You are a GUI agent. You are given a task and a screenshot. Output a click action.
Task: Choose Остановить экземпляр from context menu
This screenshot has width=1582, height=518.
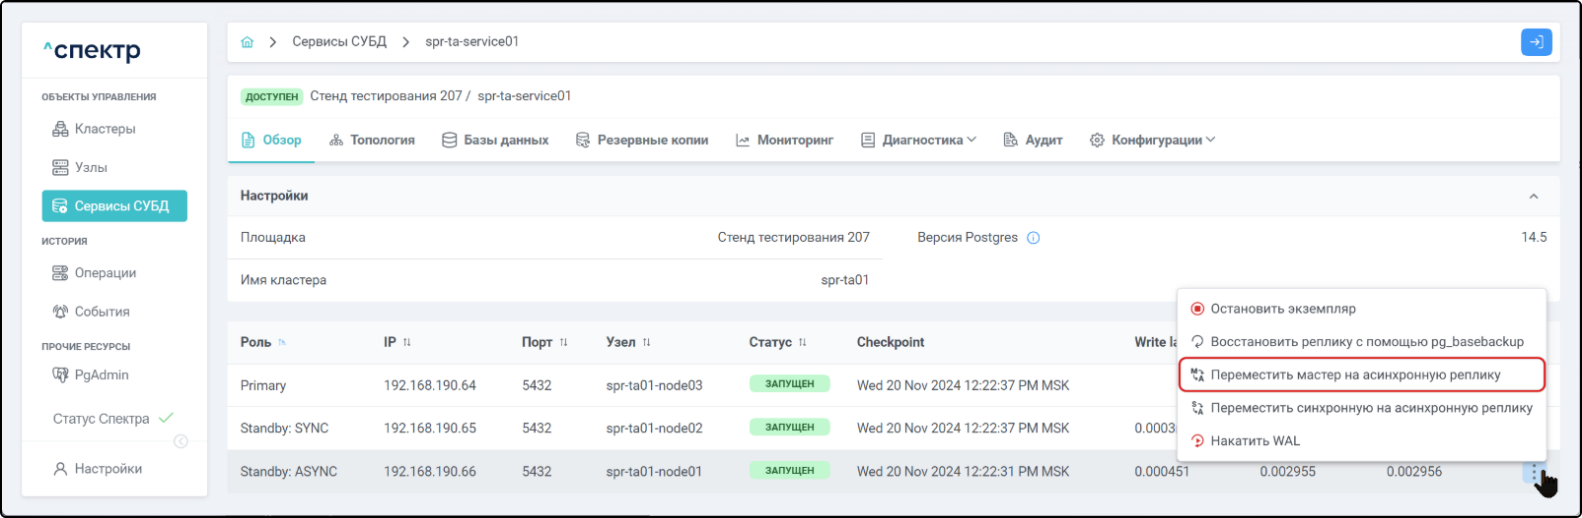tap(1282, 309)
